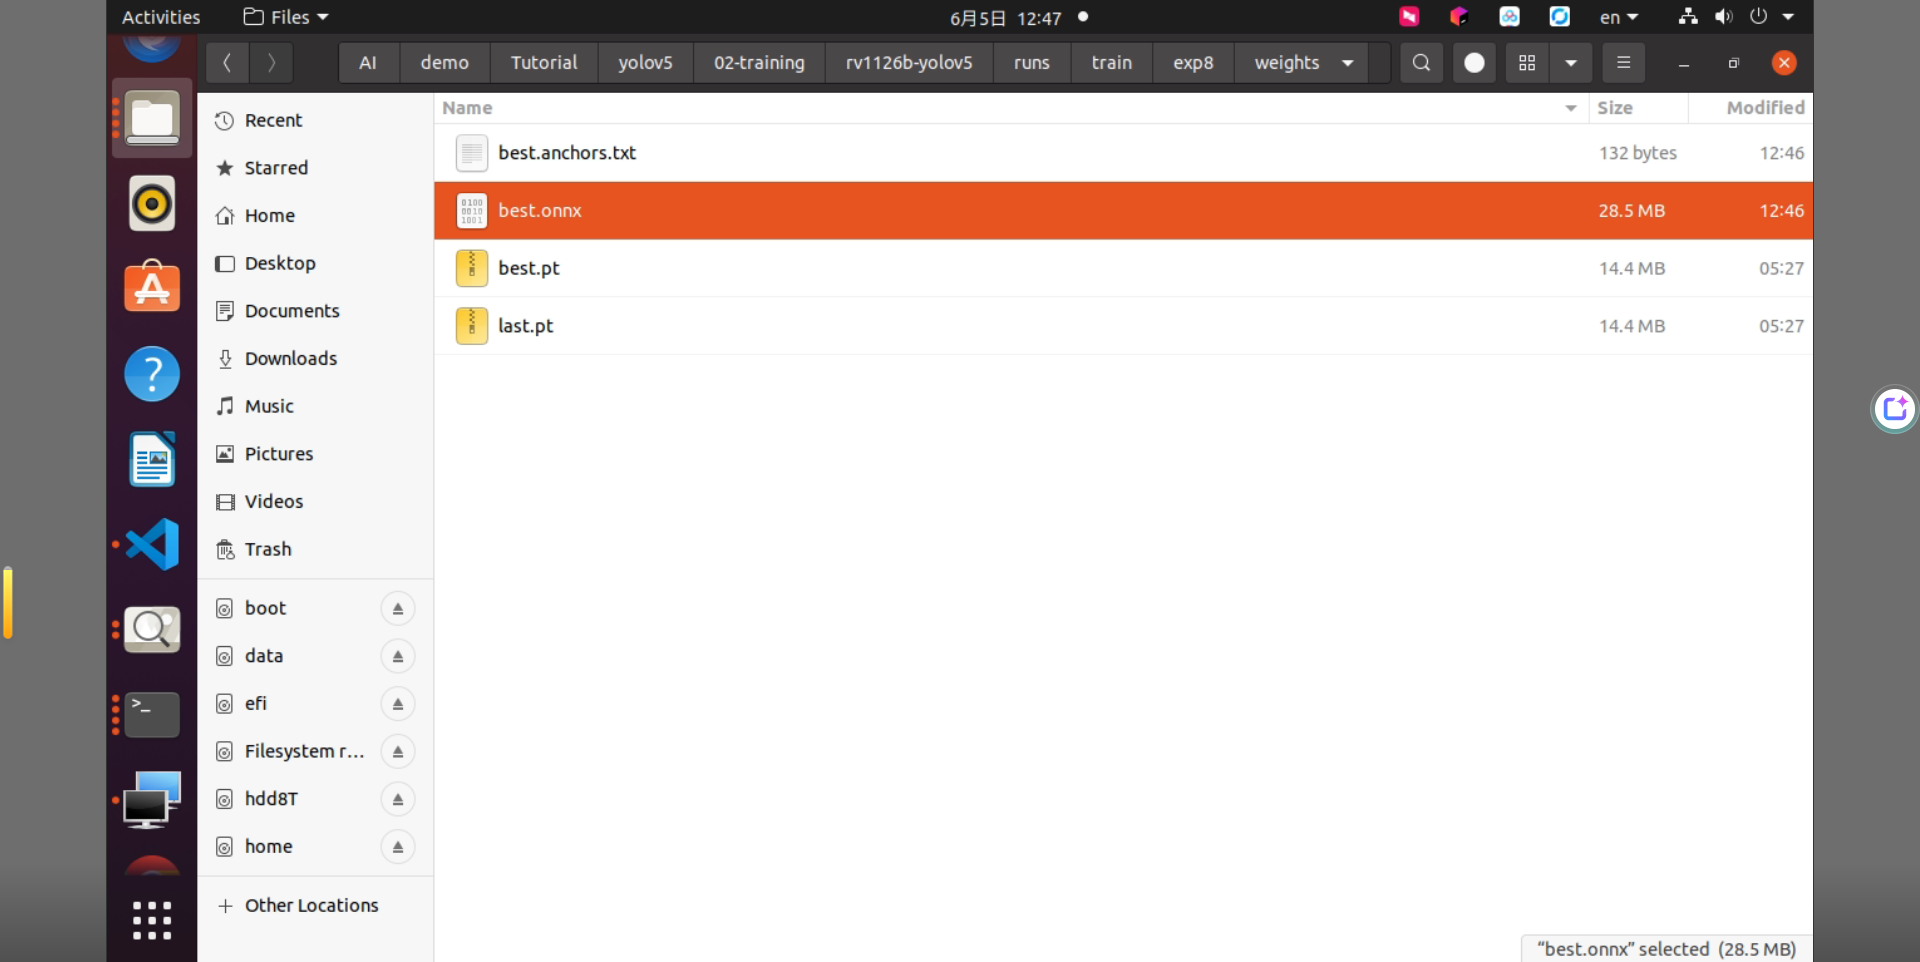Eject the boot volume

click(x=398, y=609)
